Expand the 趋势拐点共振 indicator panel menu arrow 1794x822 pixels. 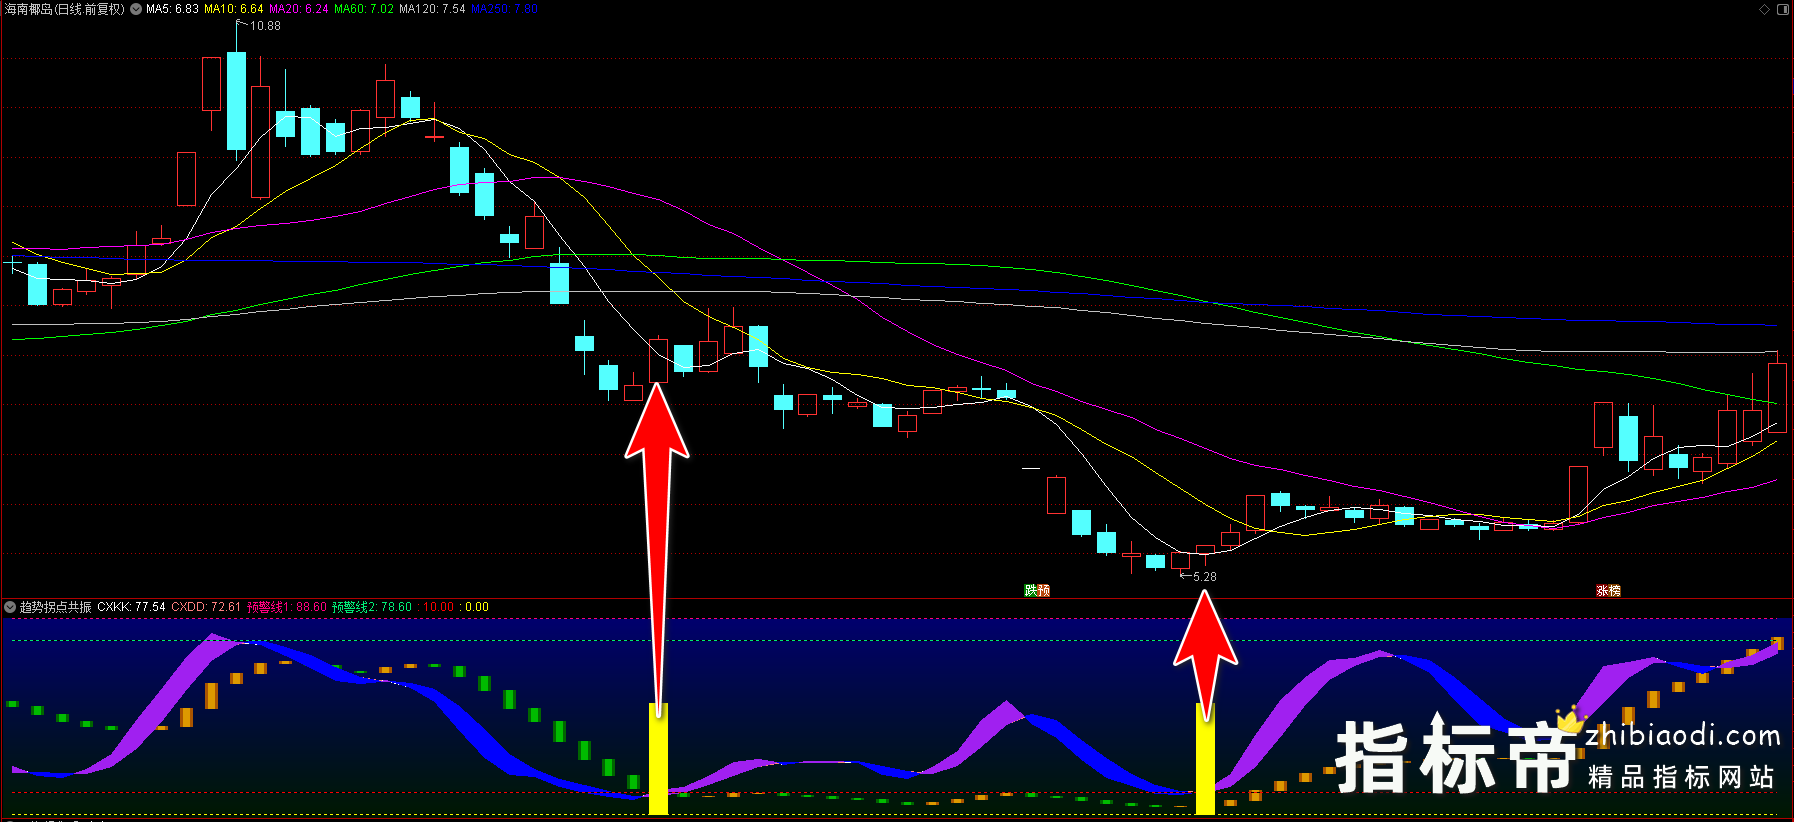tap(10, 607)
